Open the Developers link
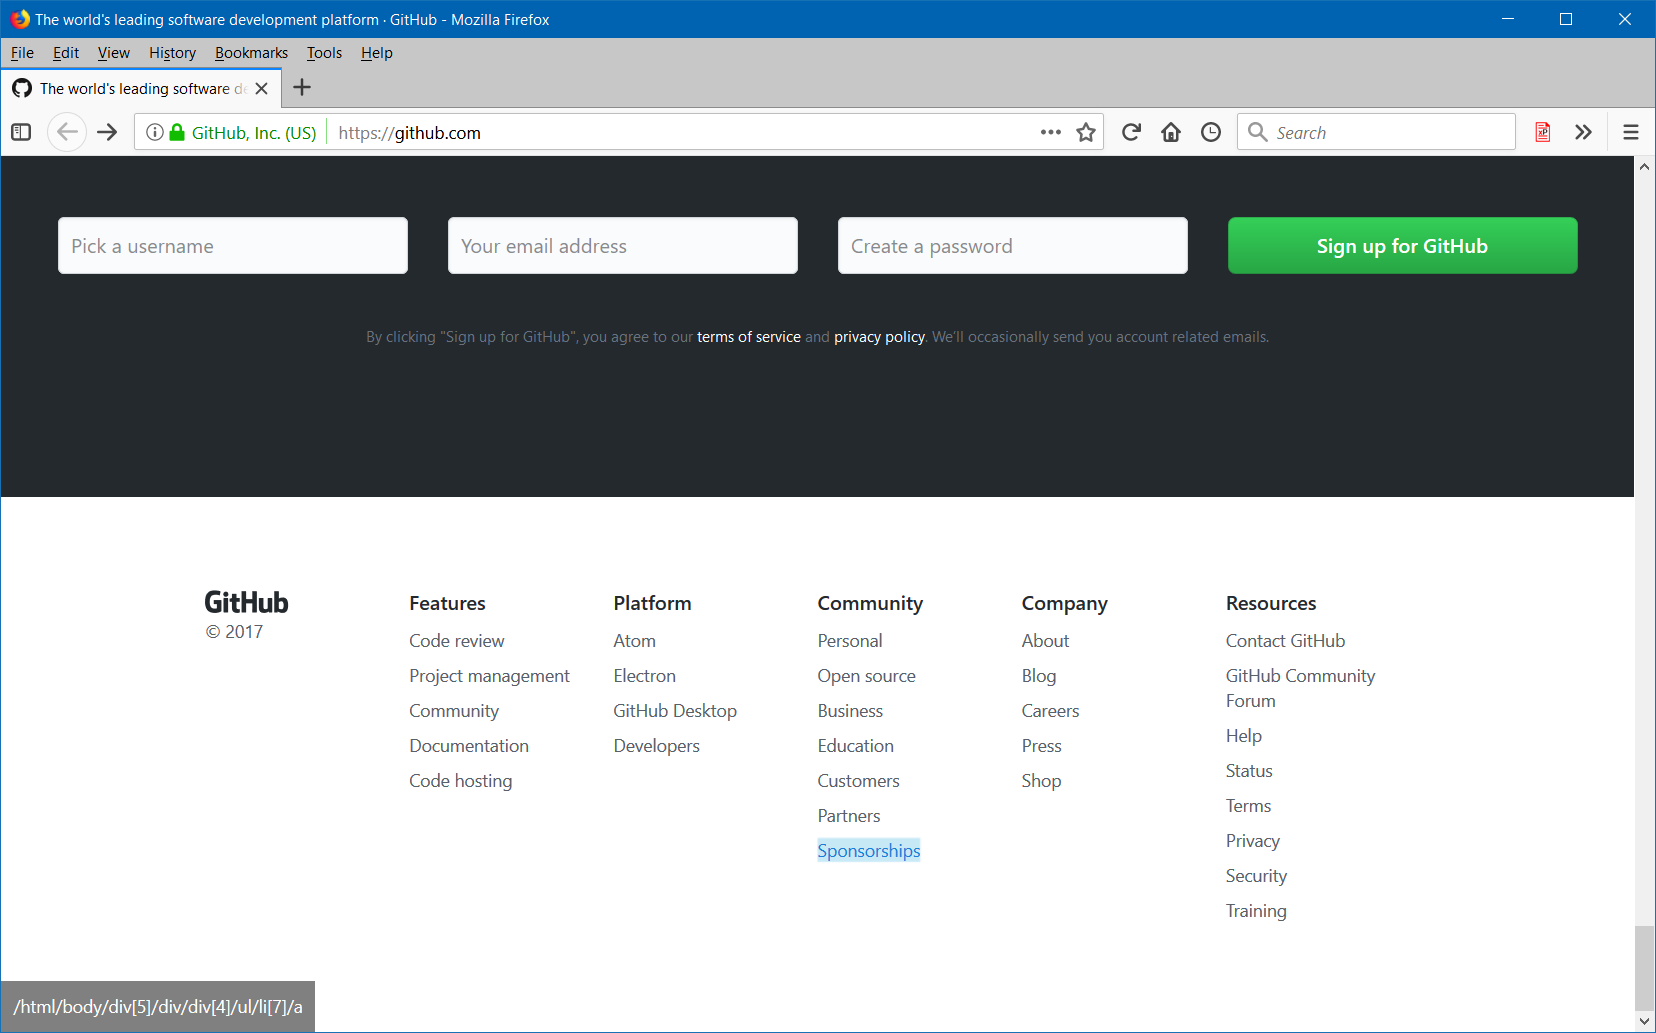Image resolution: width=1656 pixels, height=1033 pixels. point(657,746)
